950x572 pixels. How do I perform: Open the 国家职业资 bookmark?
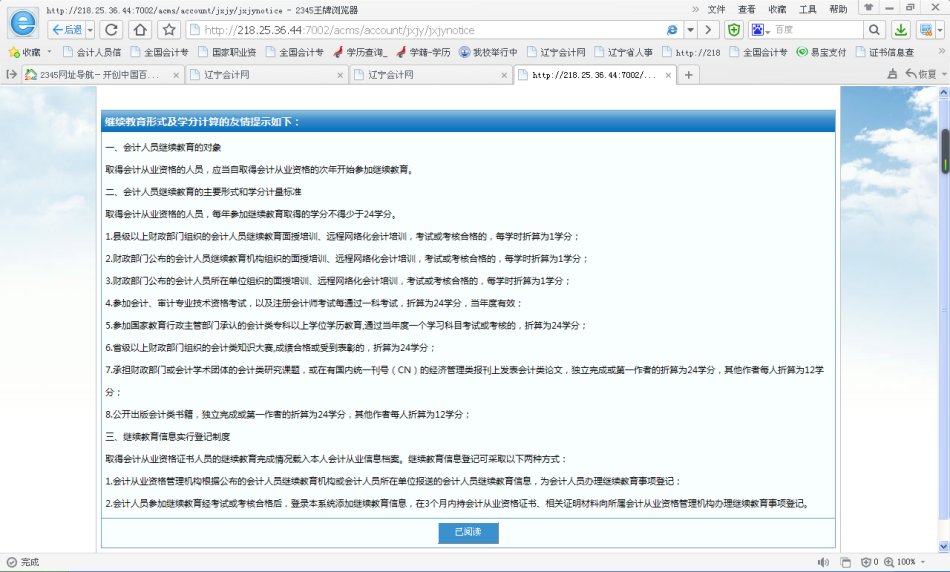pos(227,52)
